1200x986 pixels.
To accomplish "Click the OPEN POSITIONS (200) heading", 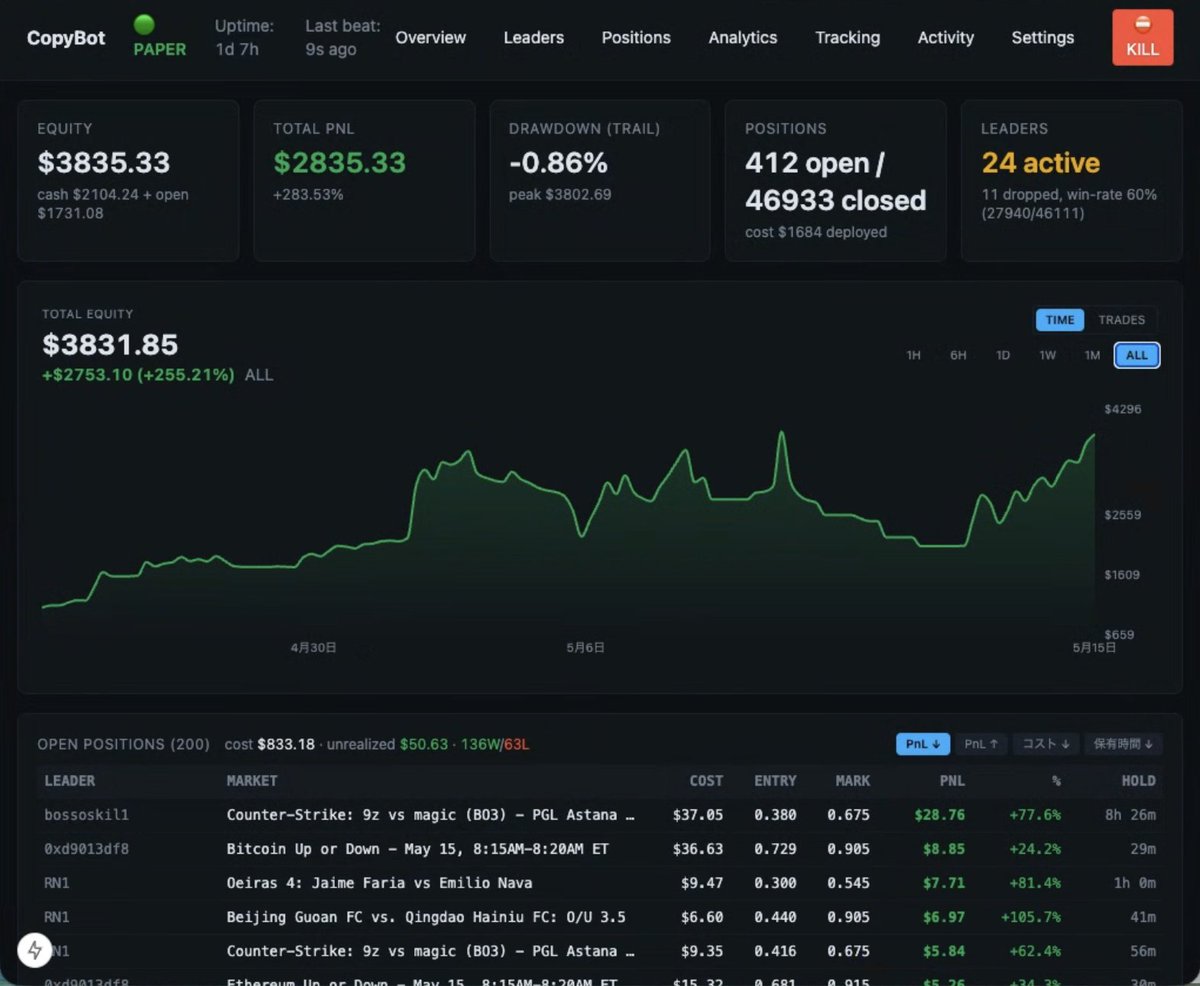I will click(124, 745).
